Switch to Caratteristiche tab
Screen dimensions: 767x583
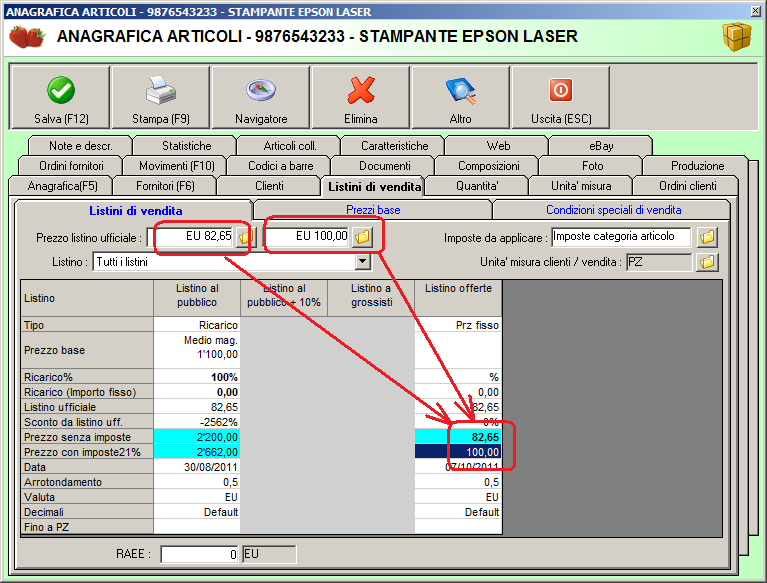pos(394,146)
